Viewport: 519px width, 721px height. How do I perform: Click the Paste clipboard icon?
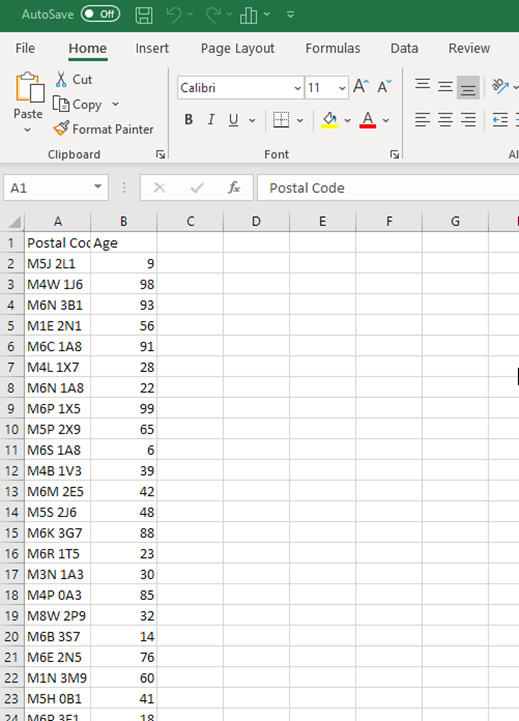click(29, 87)
